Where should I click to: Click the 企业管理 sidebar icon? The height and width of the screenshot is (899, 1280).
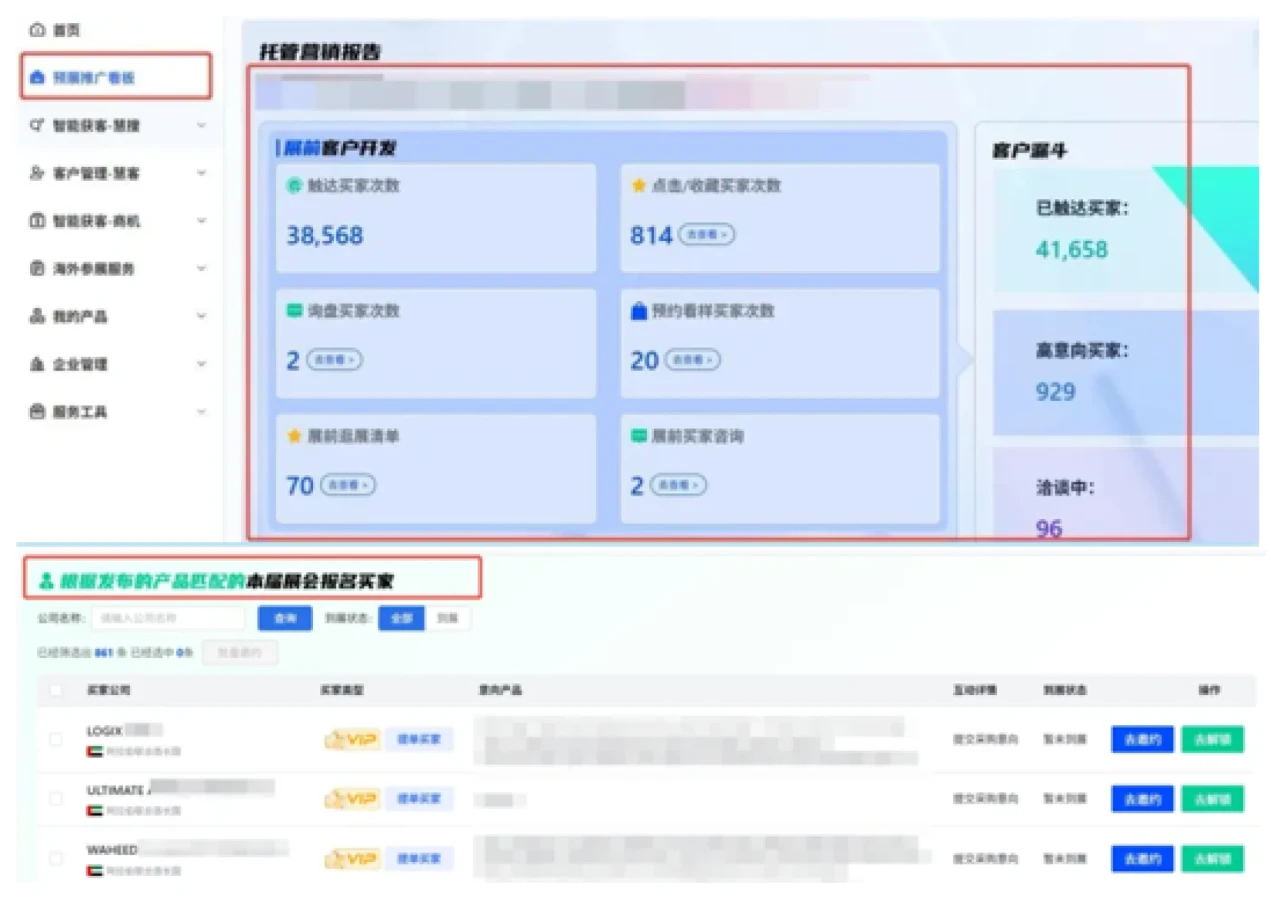38,364
